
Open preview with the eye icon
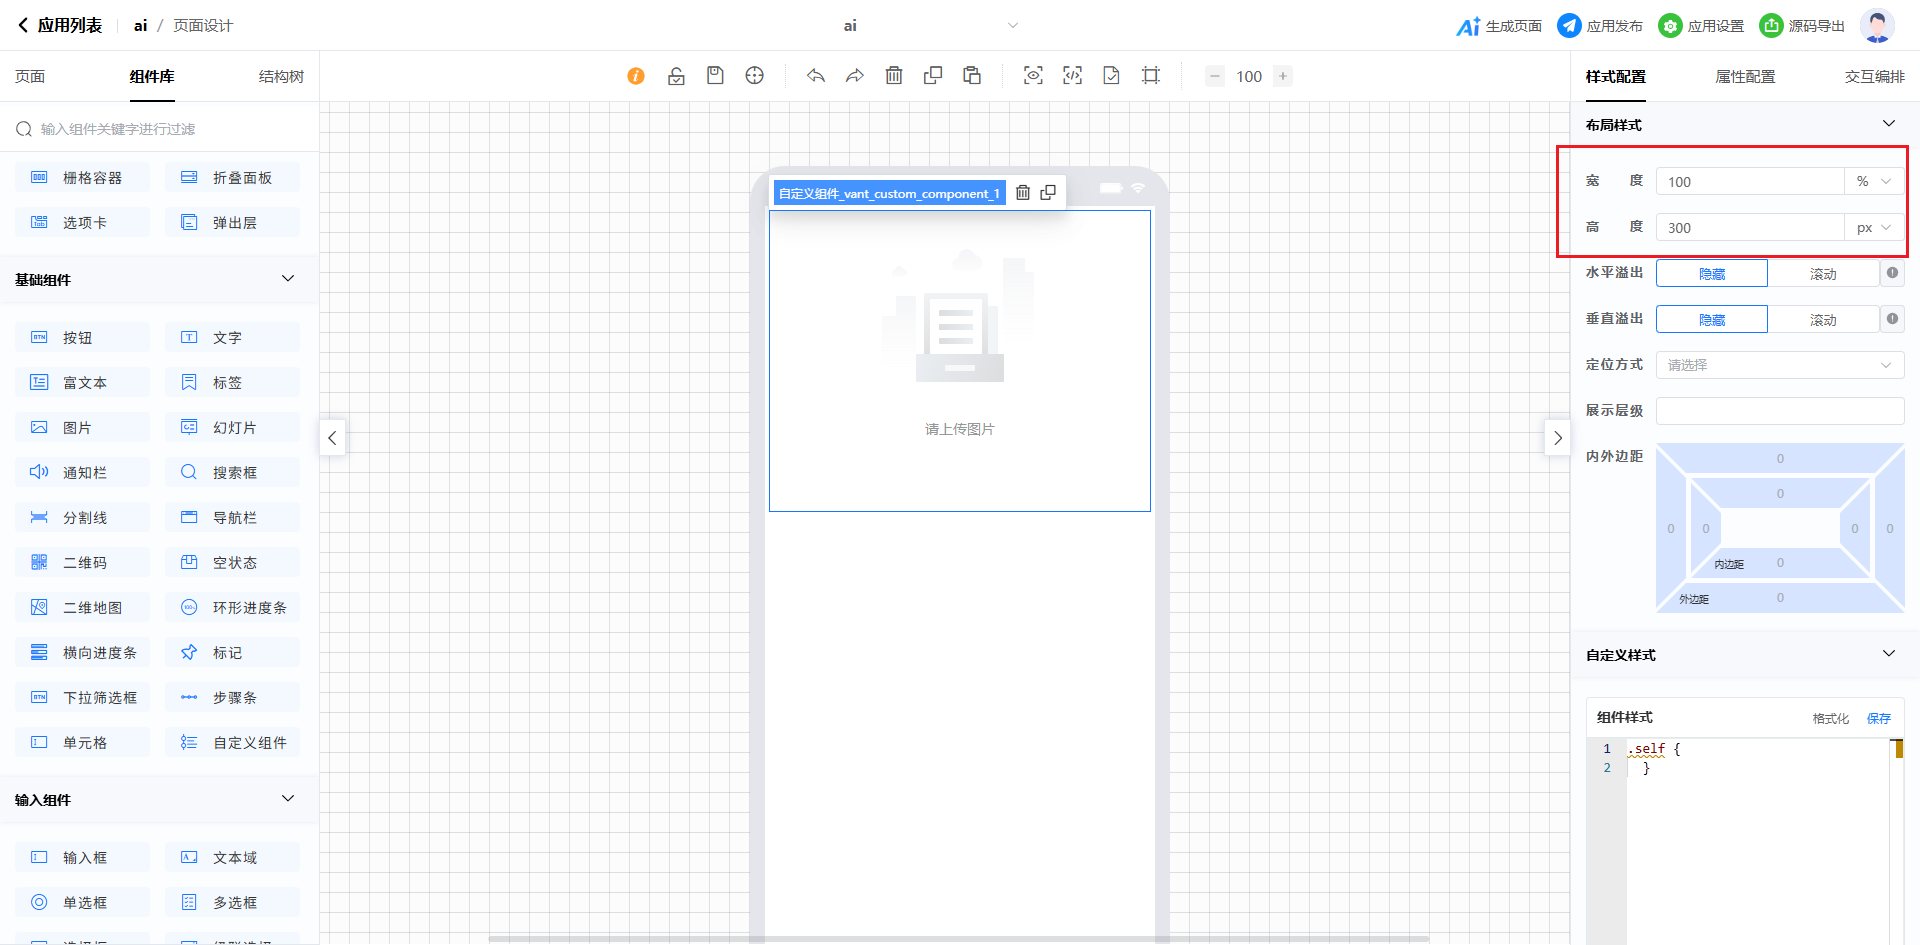click(1033, 76)
